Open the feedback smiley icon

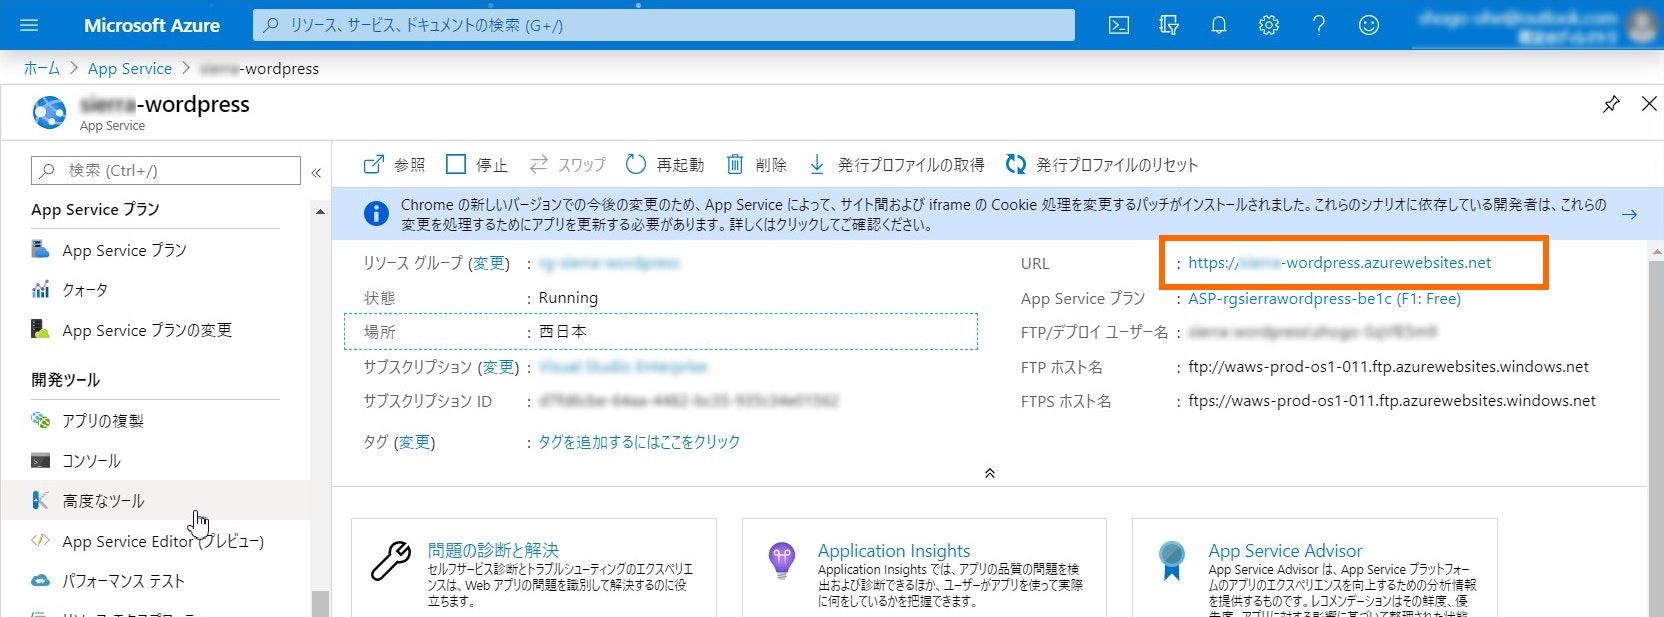(1369, 25)
